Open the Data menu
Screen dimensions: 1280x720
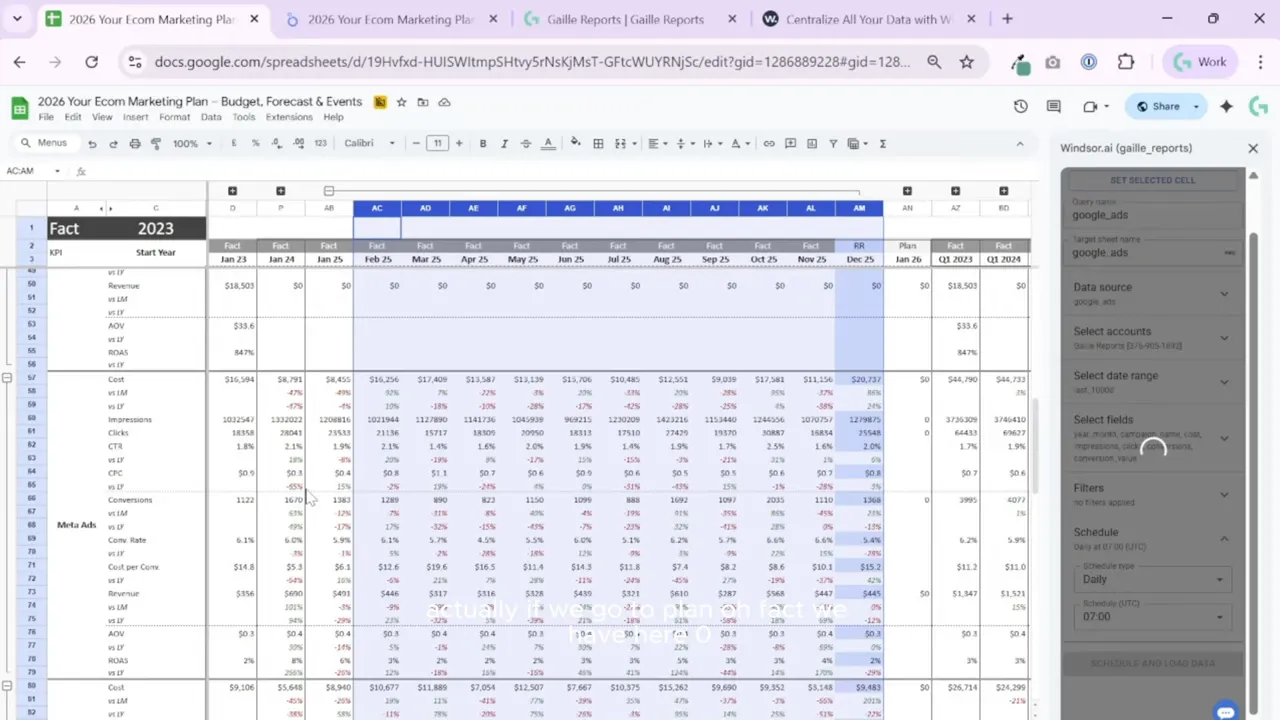(210, 117)
